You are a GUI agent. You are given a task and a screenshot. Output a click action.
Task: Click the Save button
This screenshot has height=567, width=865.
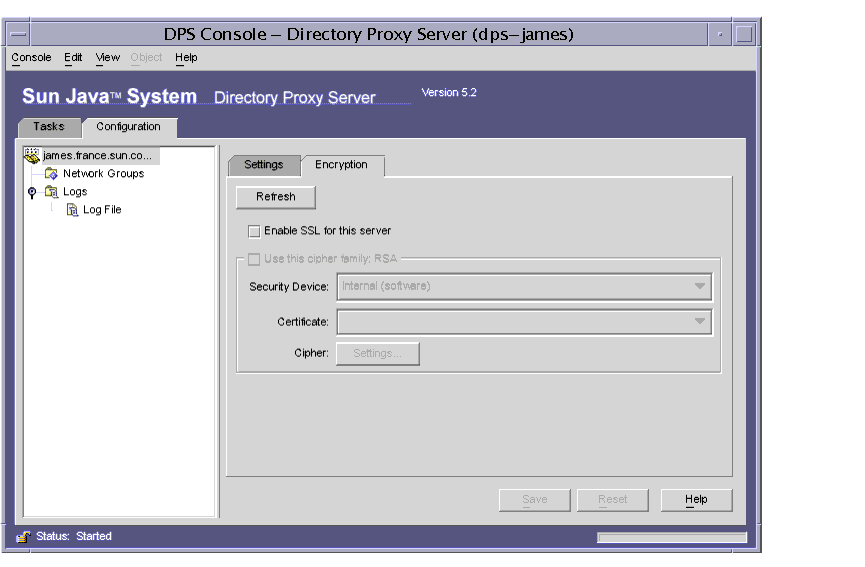535,500
